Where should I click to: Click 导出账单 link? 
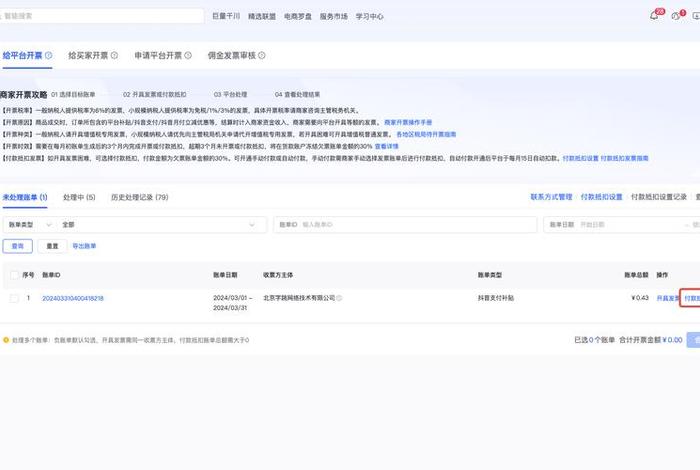click(84, 246)
